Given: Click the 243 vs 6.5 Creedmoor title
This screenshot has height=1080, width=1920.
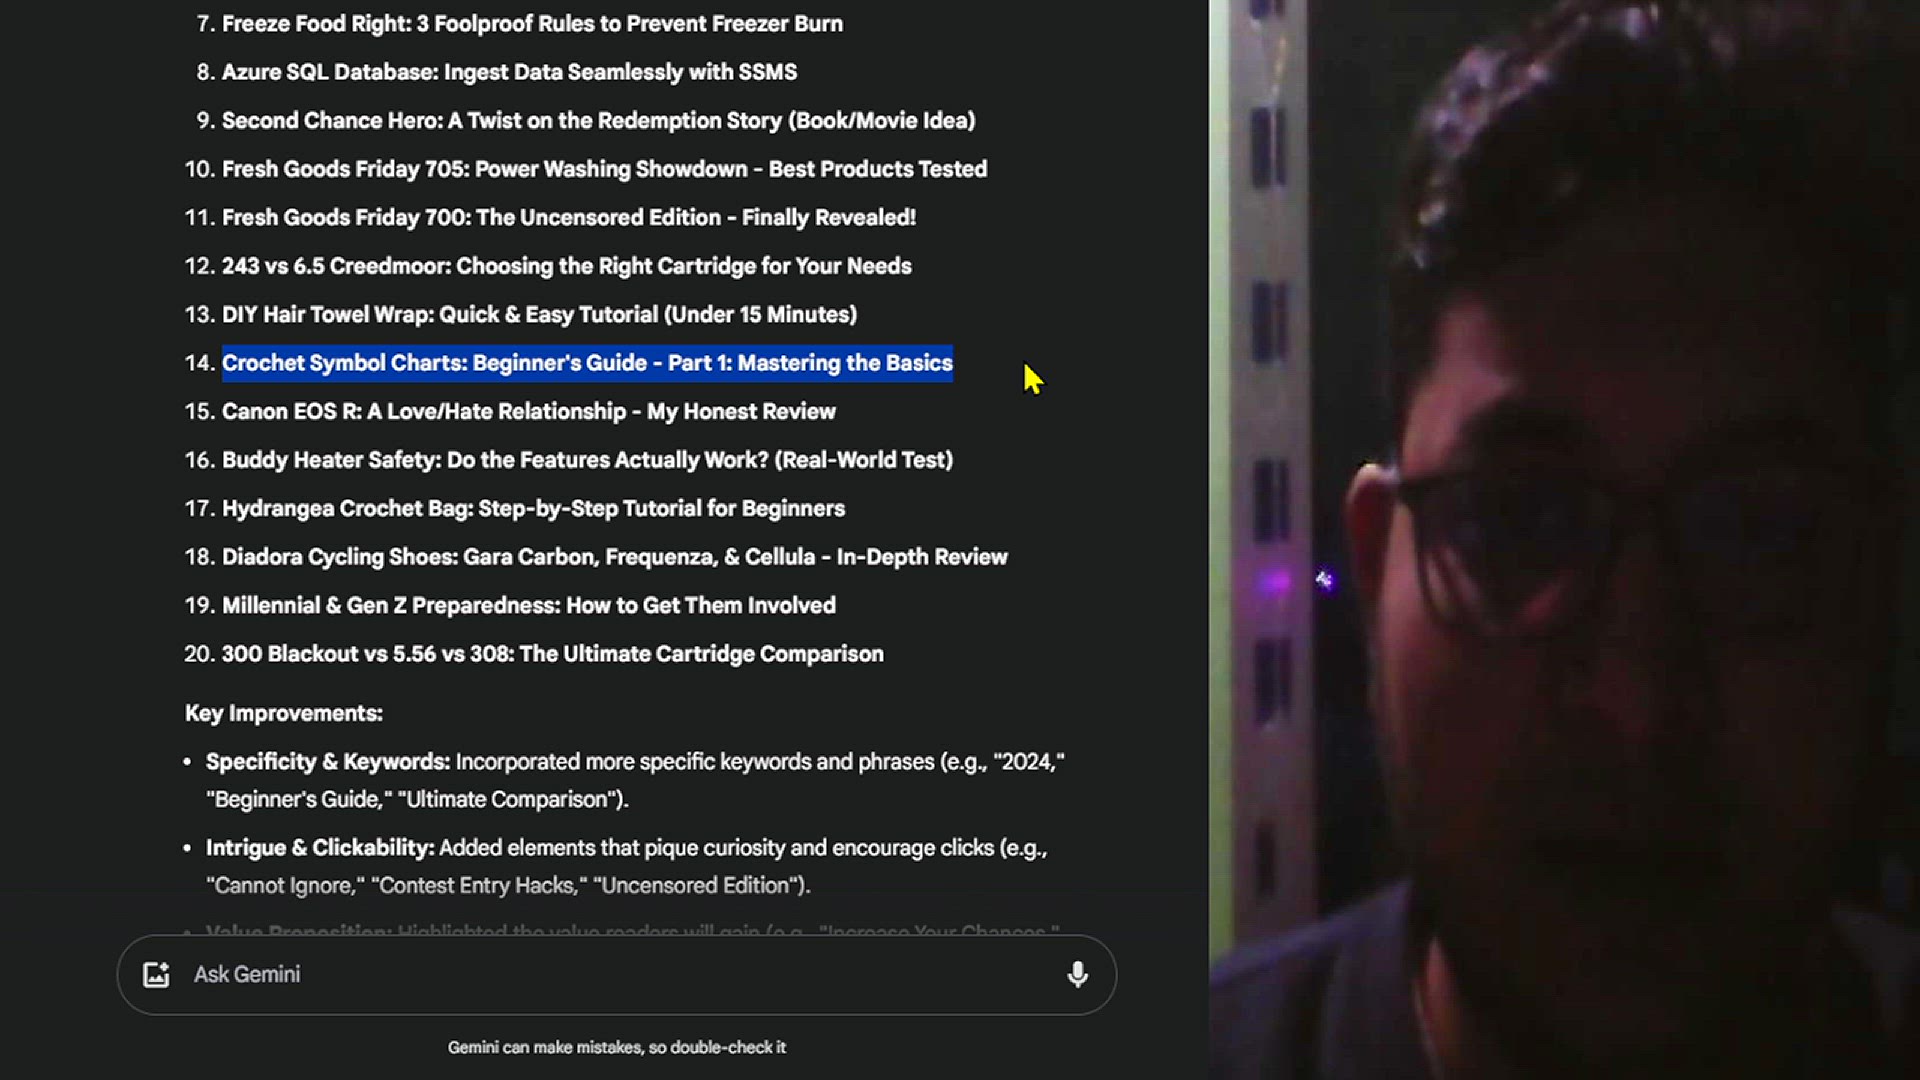Looking at the screenshot, I should click(x=566, y=266).
